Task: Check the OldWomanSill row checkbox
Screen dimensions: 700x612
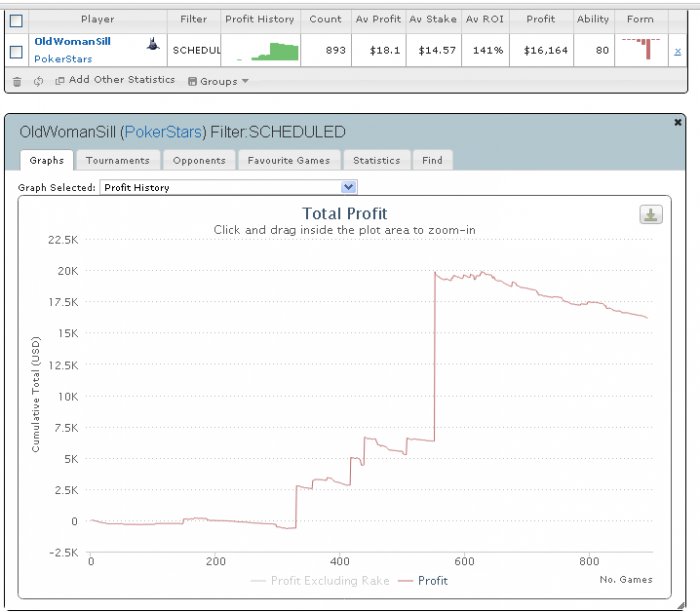Action: pyautogui.click(x=16, y=52)
